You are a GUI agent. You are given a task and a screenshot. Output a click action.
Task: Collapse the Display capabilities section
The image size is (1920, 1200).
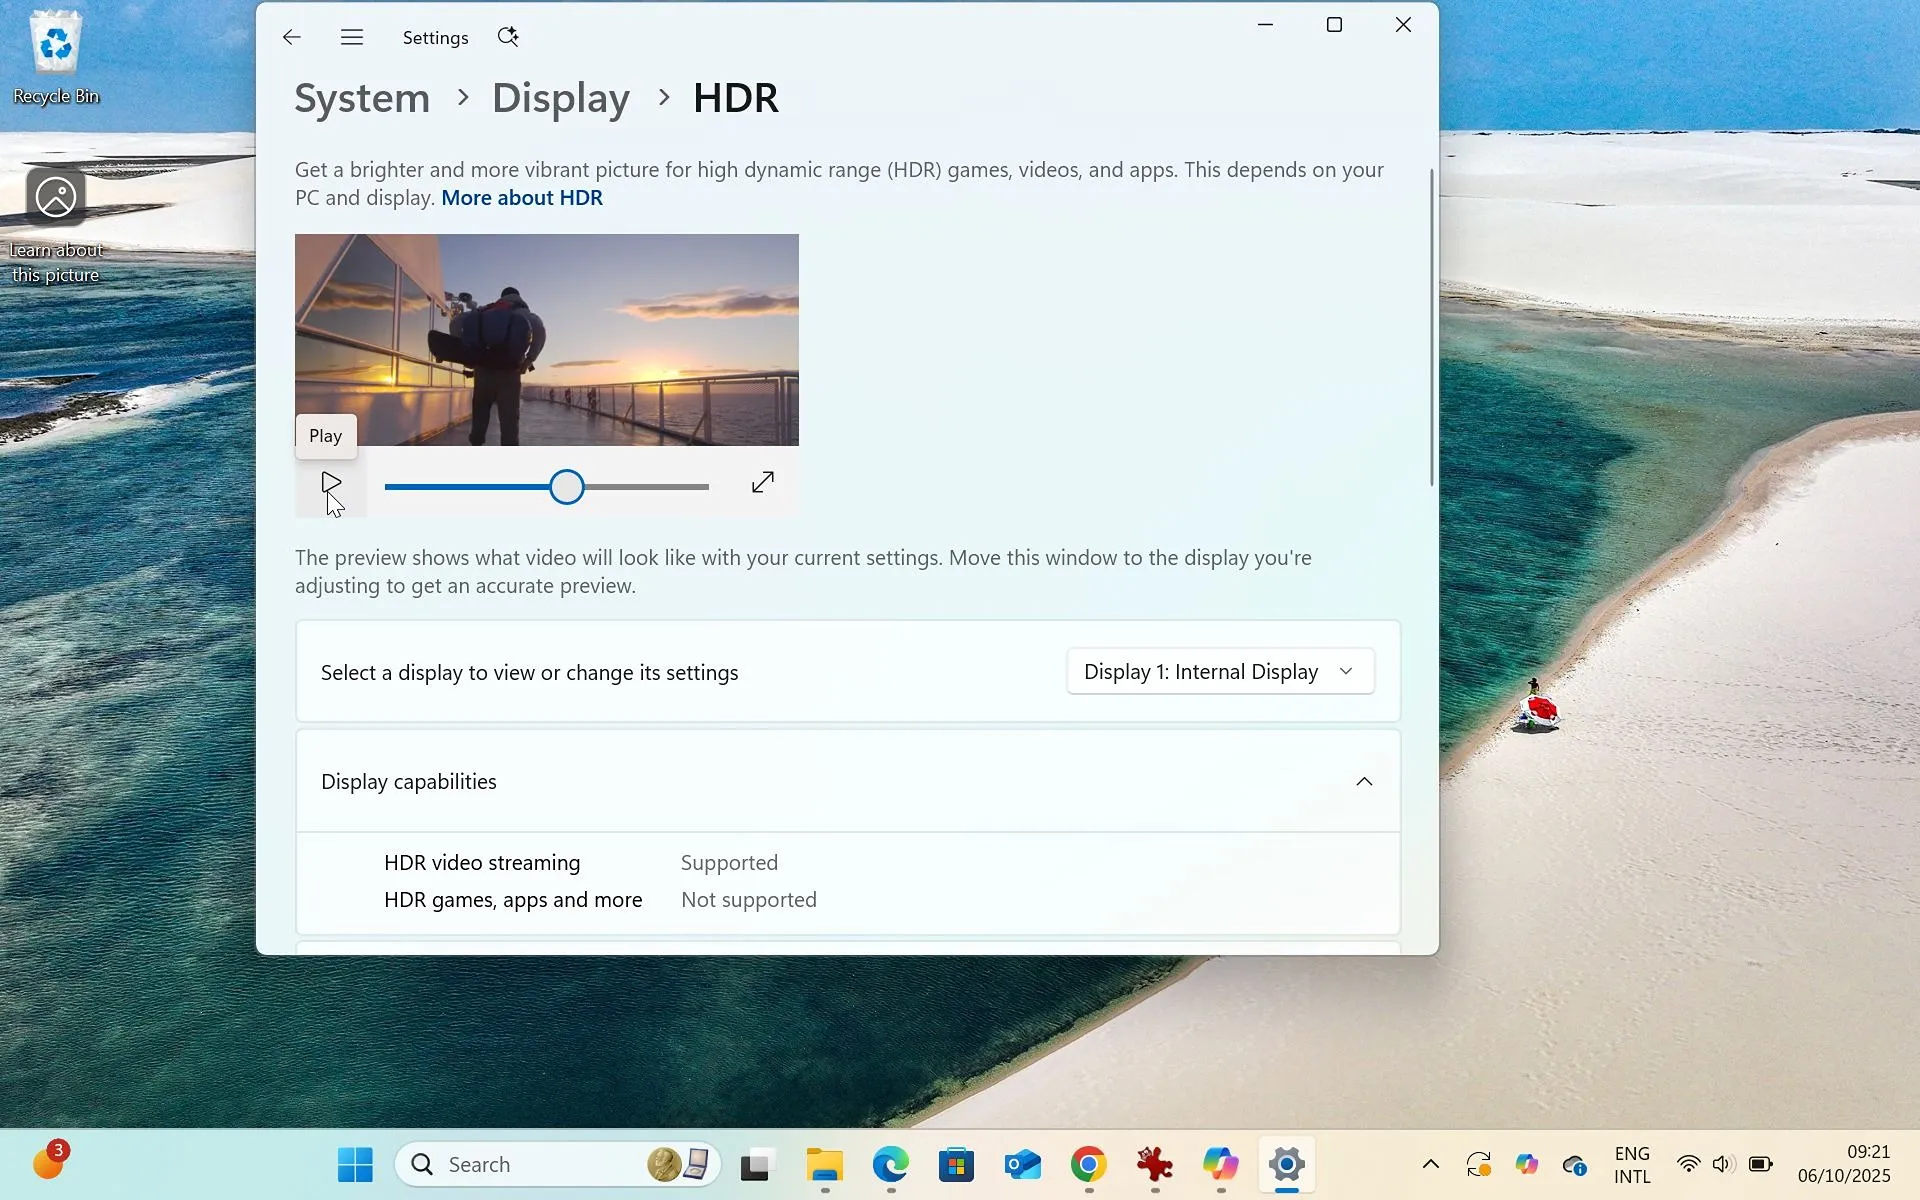[x=1363, y=782]
